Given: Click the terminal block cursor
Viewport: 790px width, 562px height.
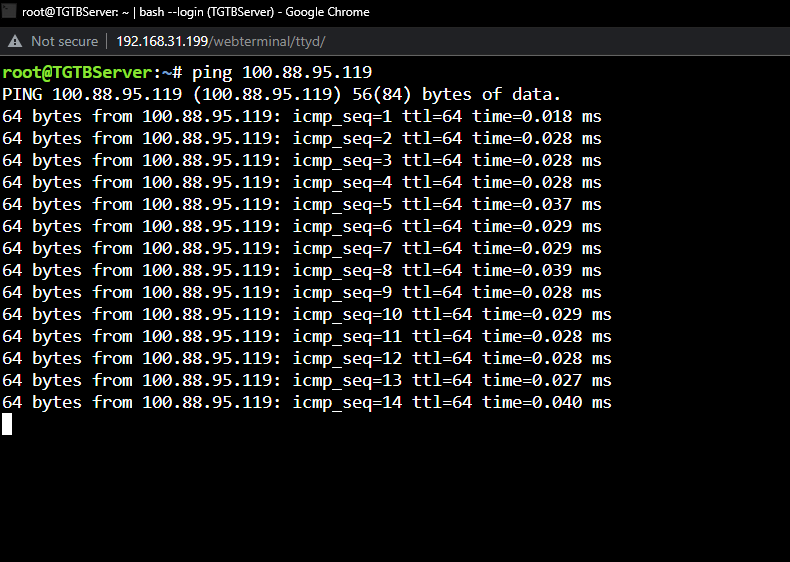Looking at the screenshot, I should [7, 424].
